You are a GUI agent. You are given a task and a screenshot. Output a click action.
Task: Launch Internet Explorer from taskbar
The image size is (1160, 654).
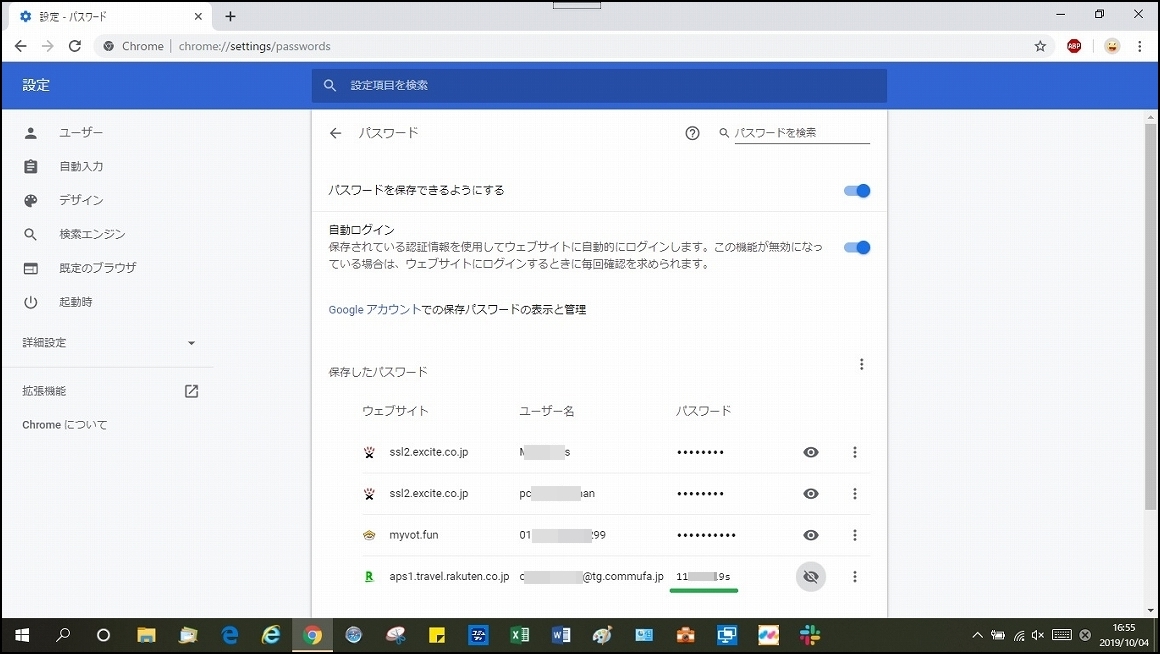271,636
